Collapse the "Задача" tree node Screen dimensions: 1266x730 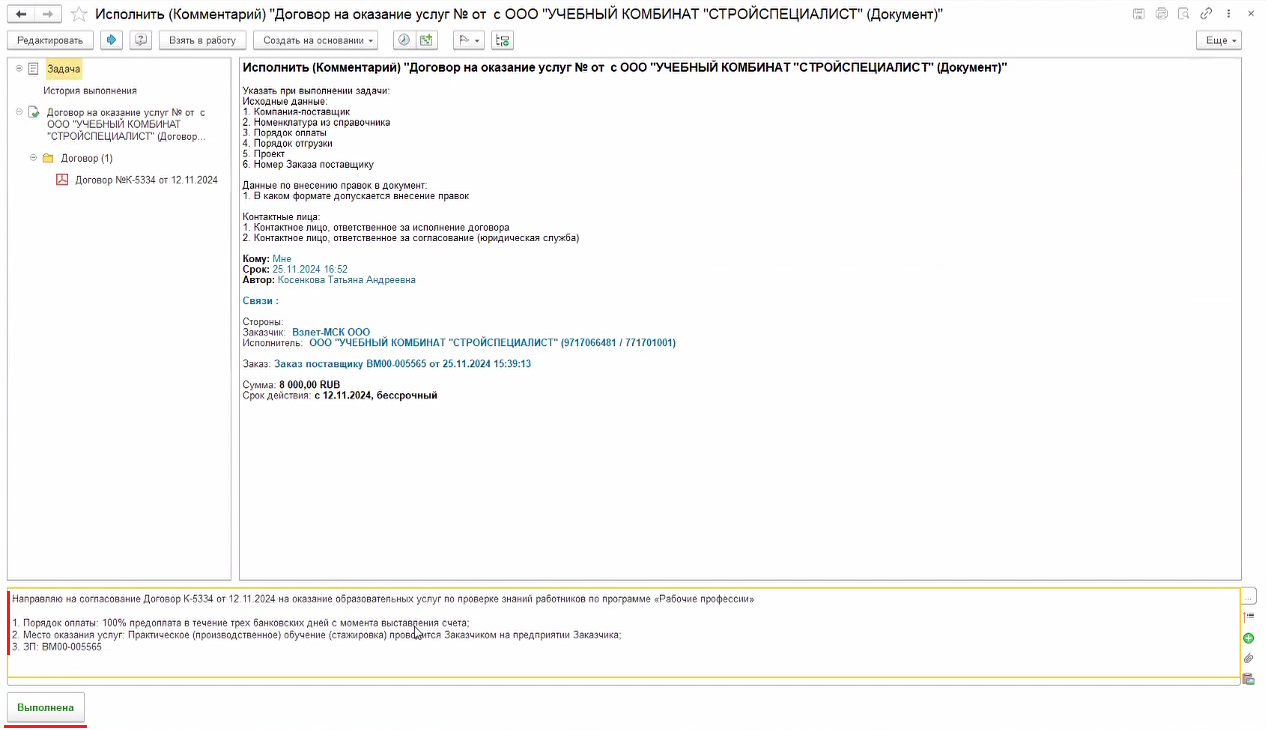point(19,69)
